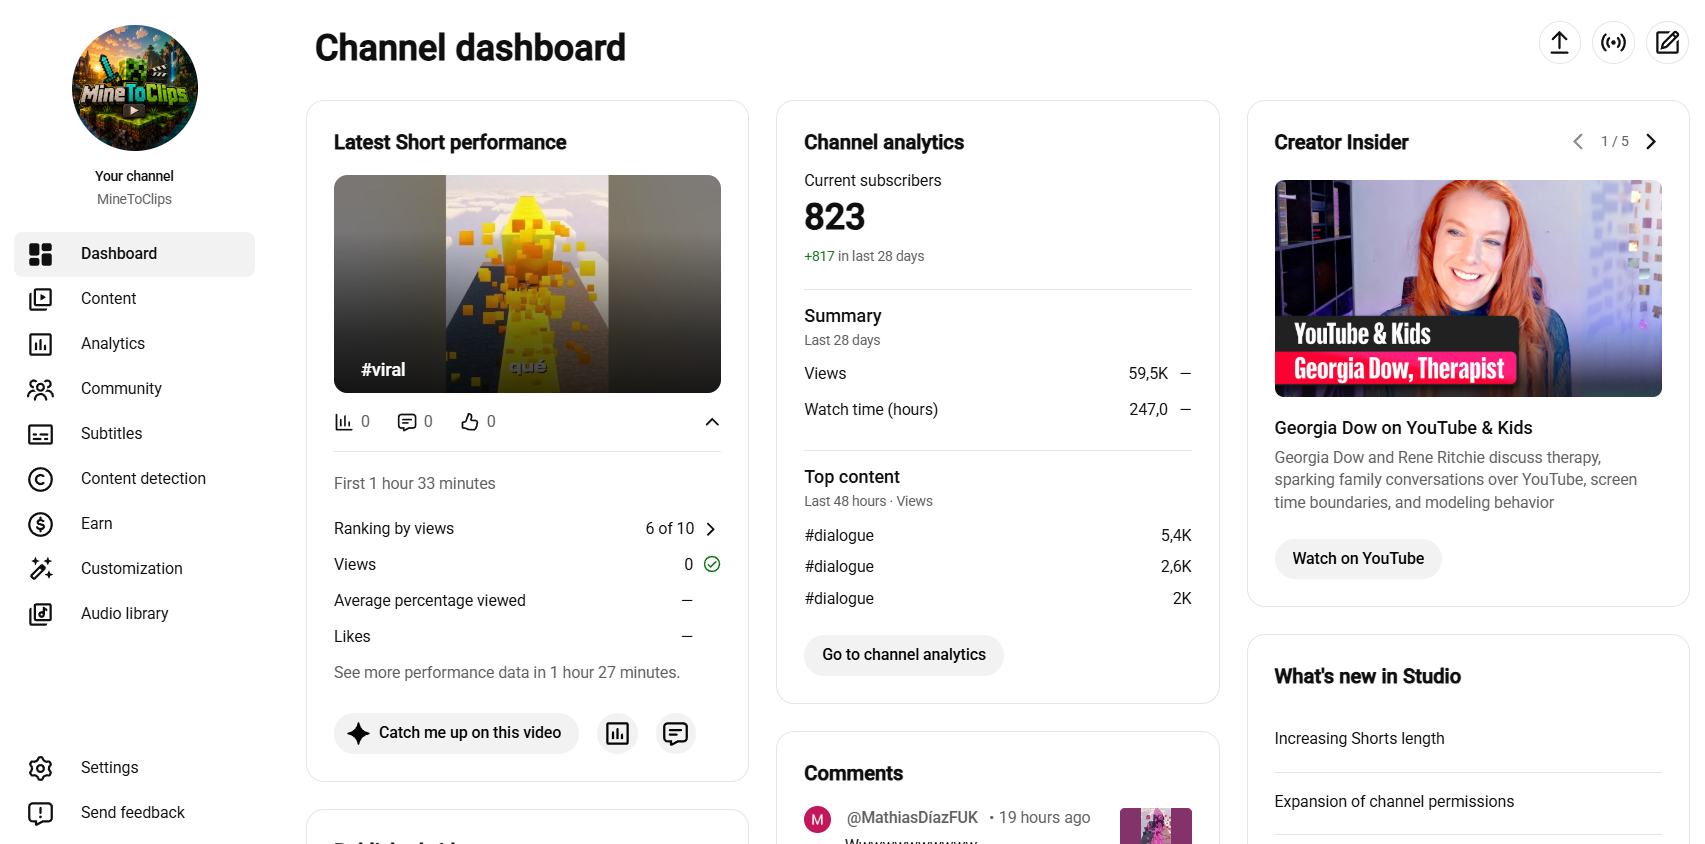Viewport: 1705px width, 844px height.
Task: Click the go live broadcast icon
Action: tap(1613, 42)
